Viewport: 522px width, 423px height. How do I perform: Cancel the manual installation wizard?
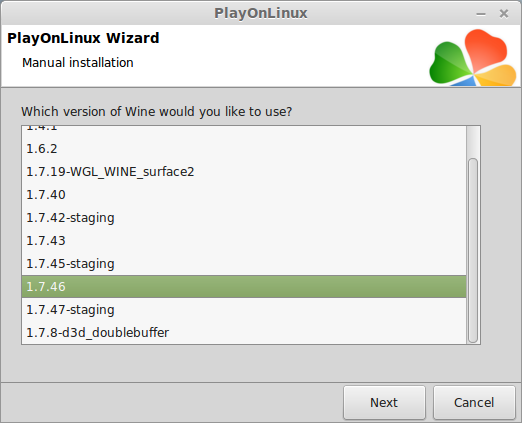tap(474, 403)
